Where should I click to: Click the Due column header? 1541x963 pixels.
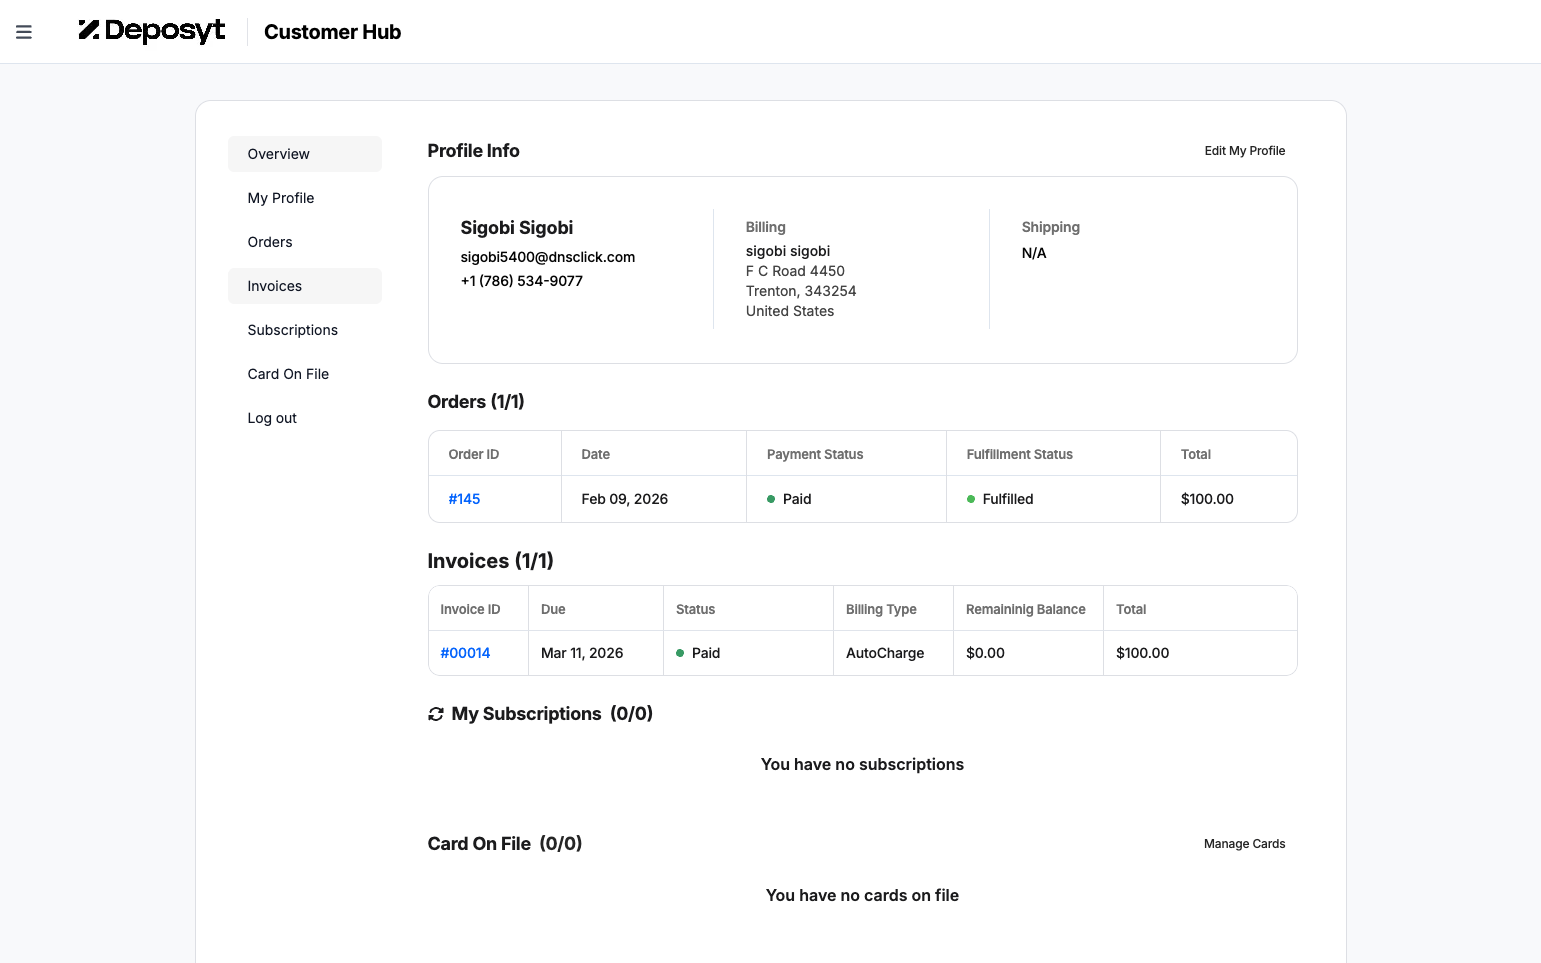[x=553, y=609]
